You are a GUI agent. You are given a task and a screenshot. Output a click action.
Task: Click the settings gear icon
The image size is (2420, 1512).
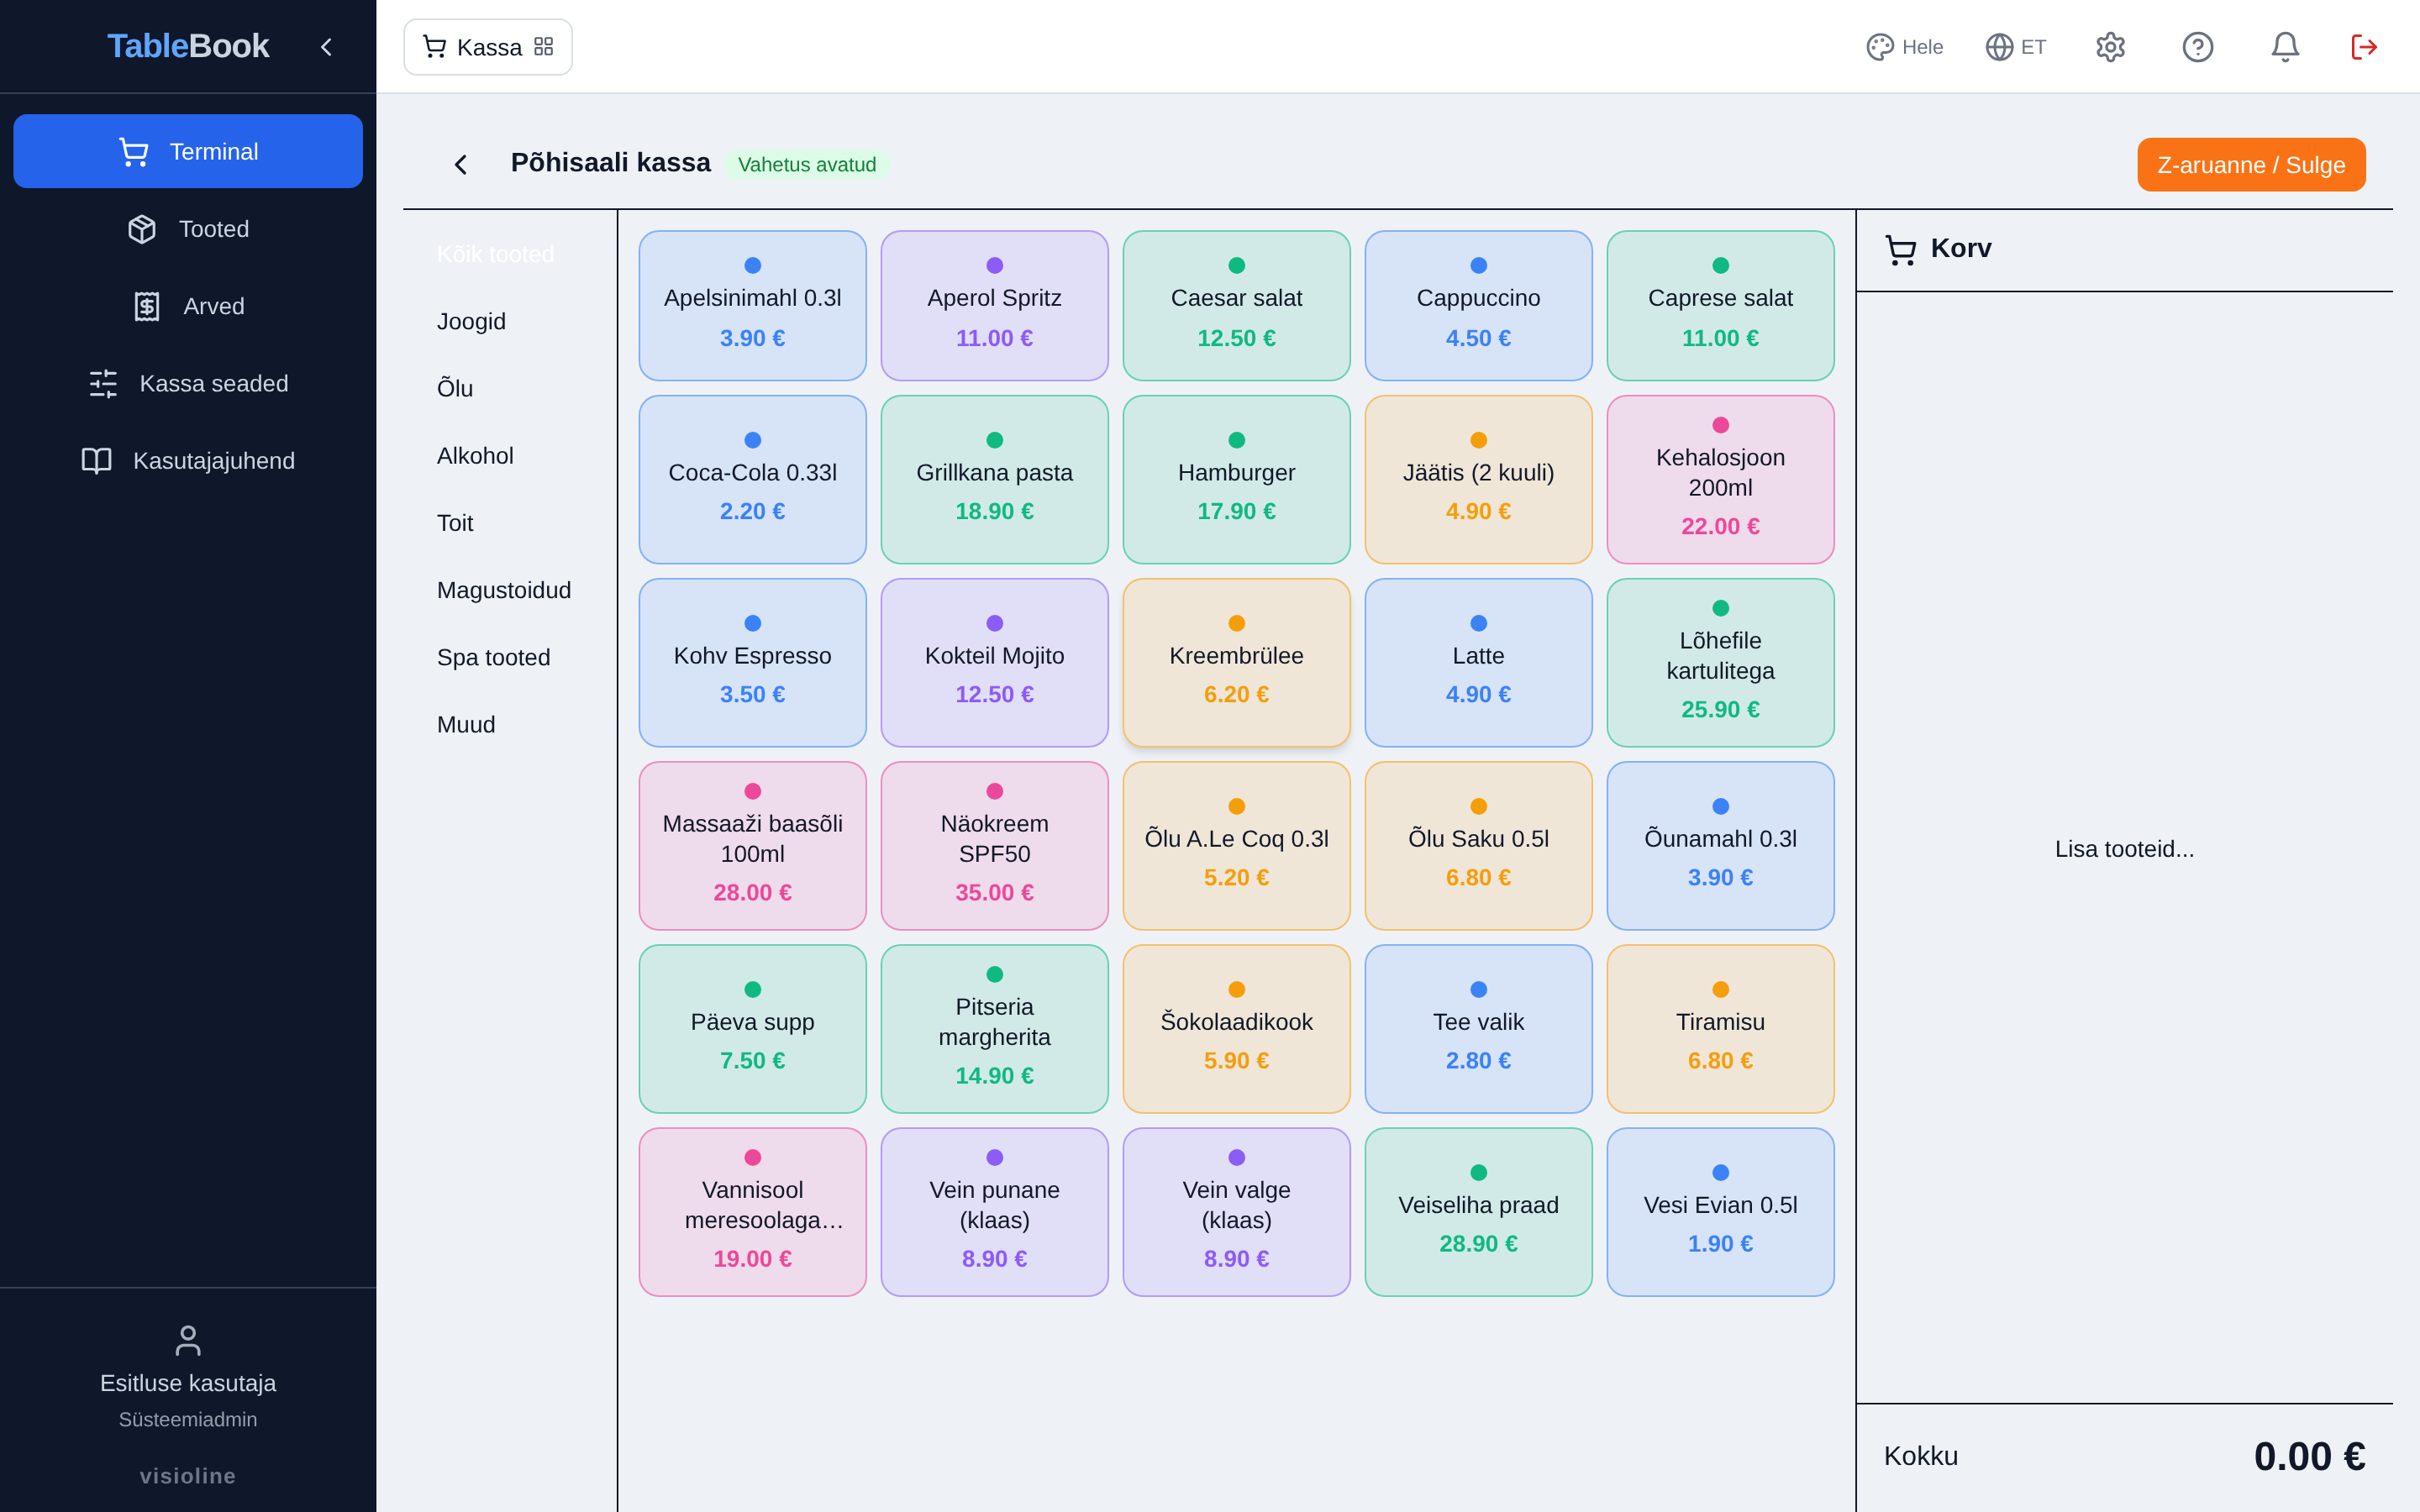2110,47
